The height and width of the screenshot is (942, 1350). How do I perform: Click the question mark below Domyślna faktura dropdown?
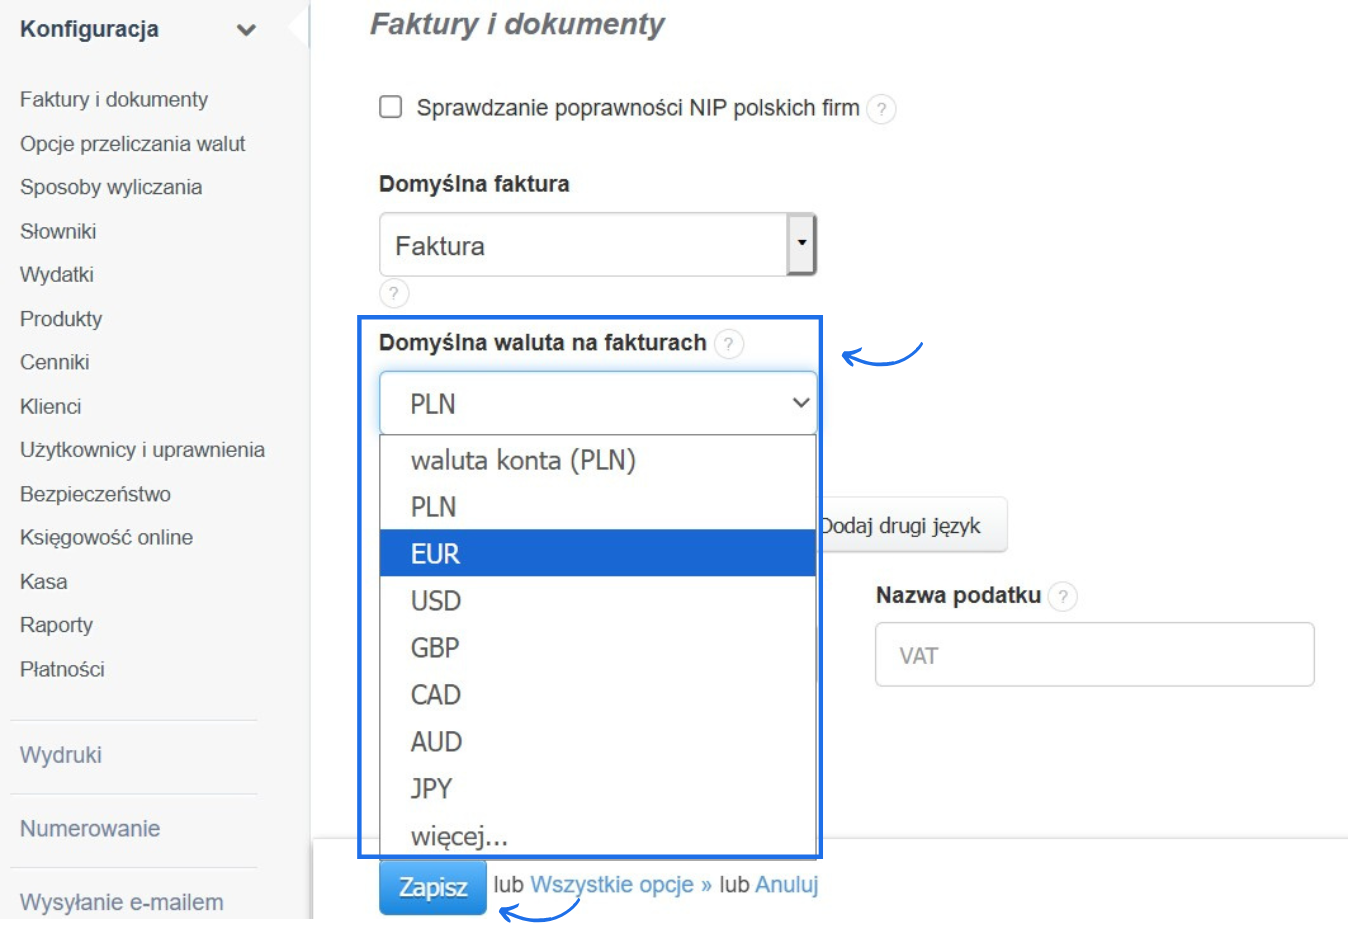point(394,293)
